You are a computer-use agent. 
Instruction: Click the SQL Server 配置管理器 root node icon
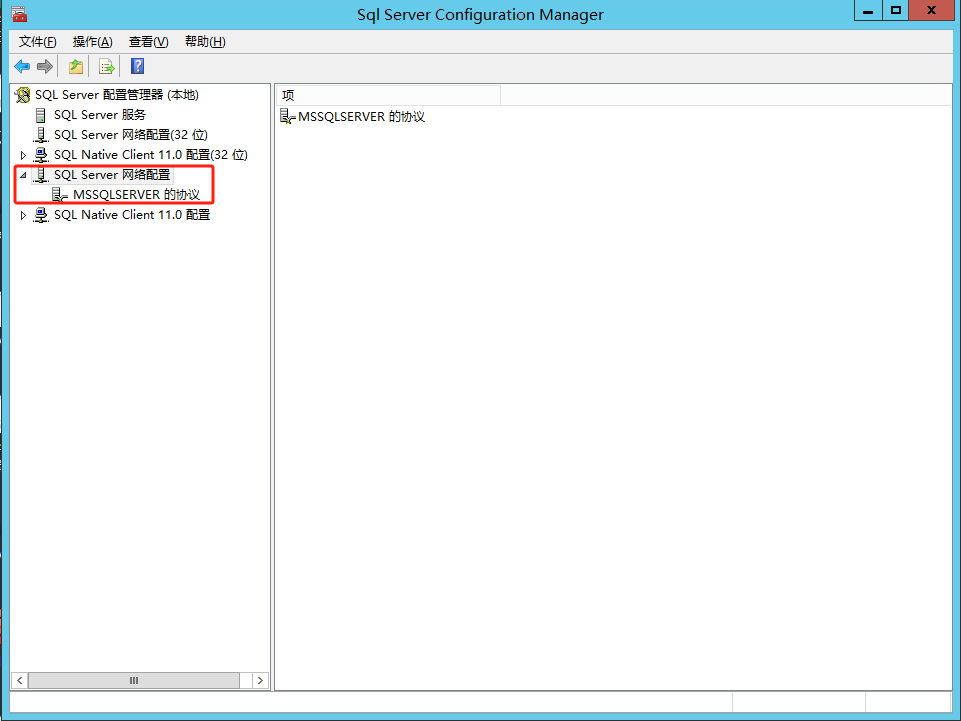[23, 95]
